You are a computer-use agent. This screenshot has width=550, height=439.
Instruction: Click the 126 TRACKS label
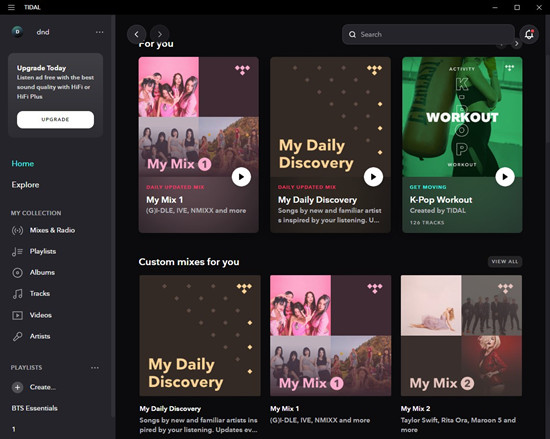427,223
